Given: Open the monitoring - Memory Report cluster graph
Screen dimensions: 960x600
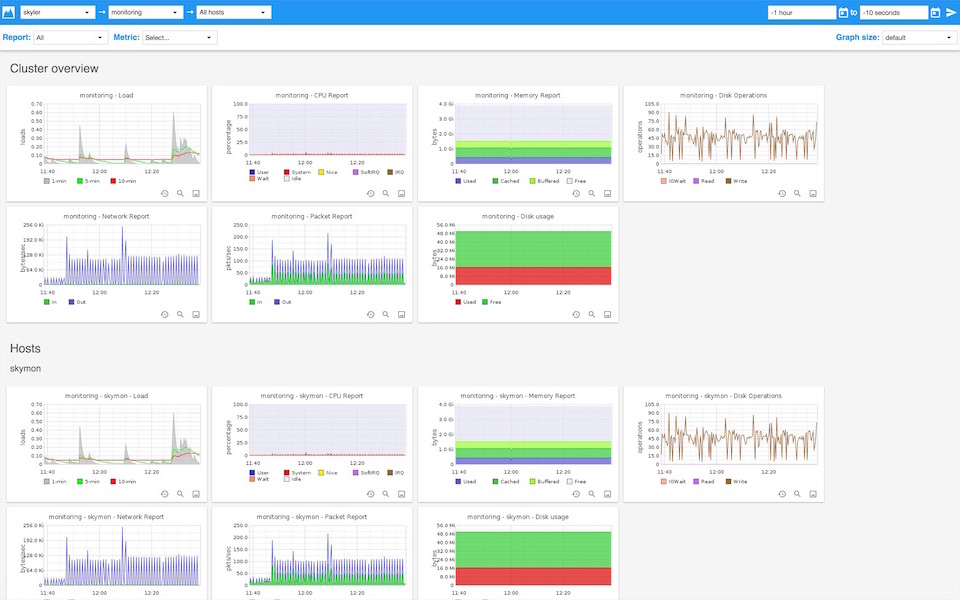Looking at the screenshot, I should (x=519, y=138).
